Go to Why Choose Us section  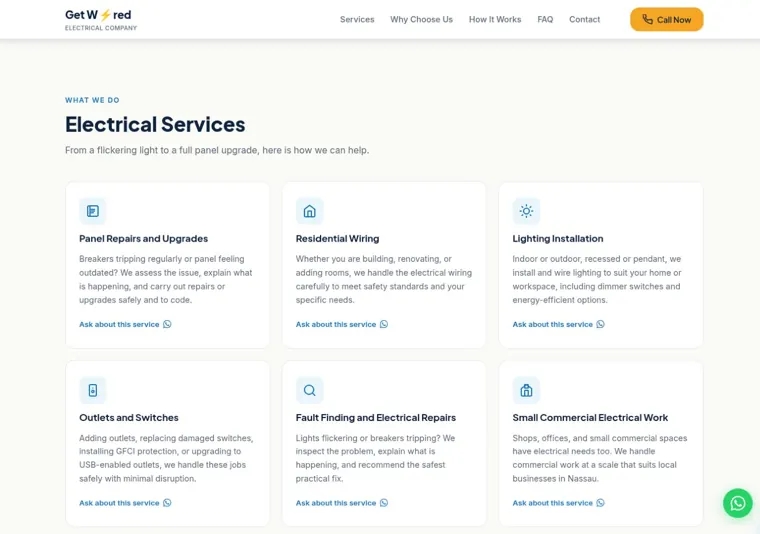point(421,19)
